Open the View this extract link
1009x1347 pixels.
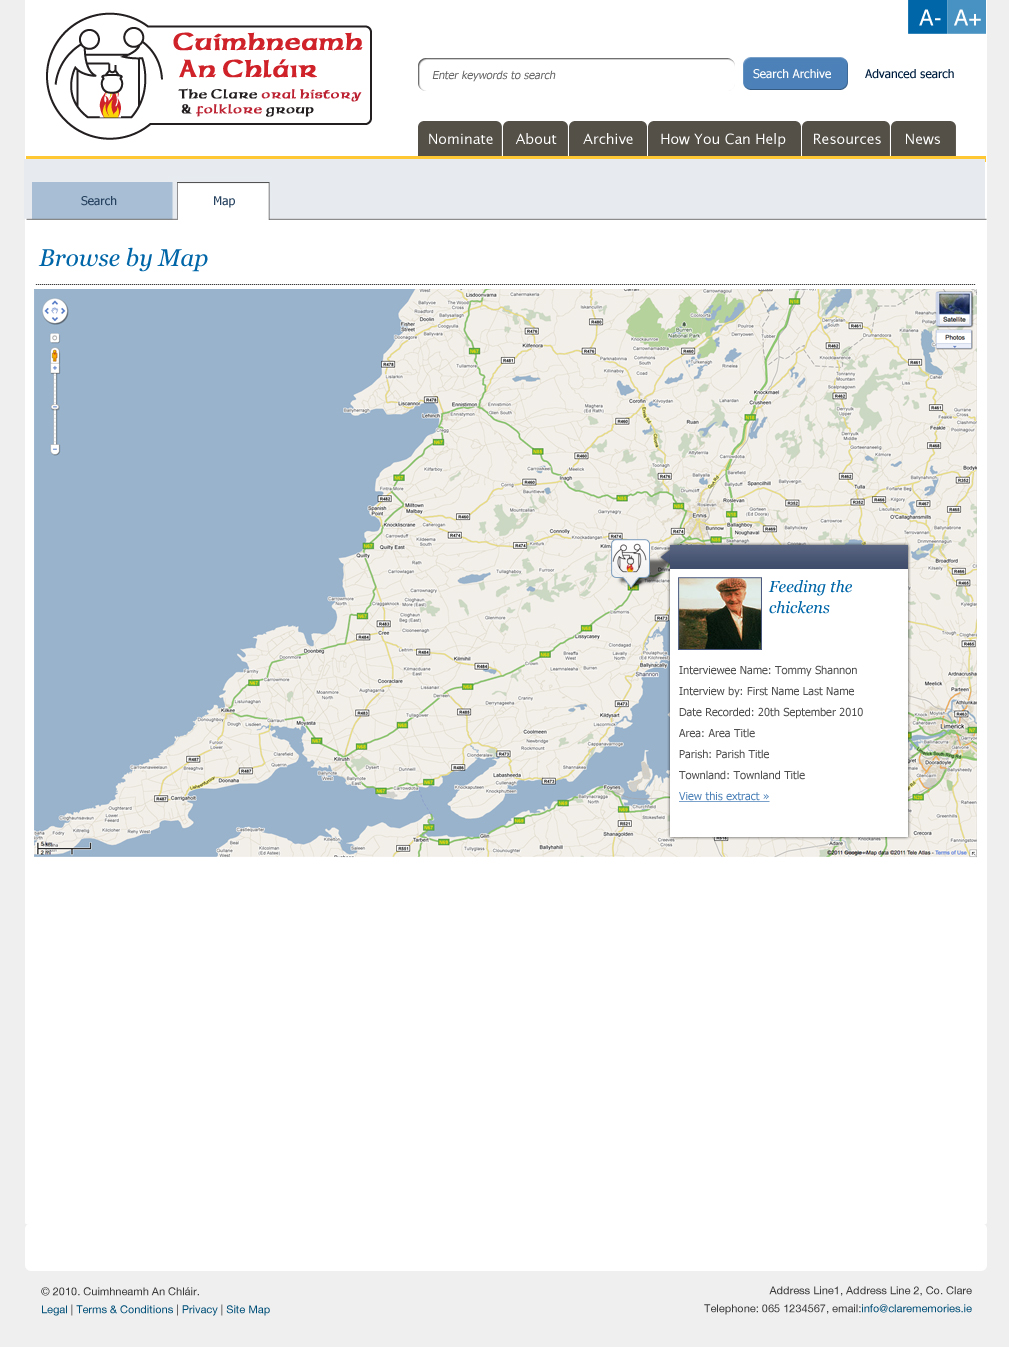724,797
